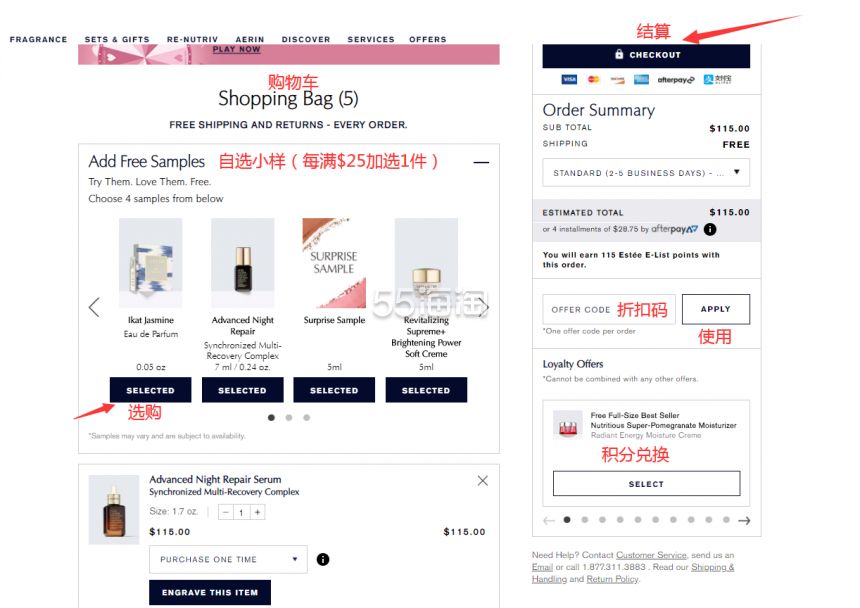Open info icon beside Purchase One Time
Viewport: 860px width, 608px height.
[323, 559]
